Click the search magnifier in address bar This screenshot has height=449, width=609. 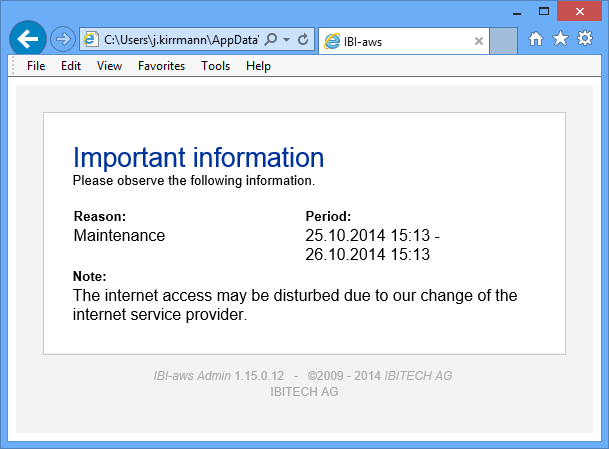[x=271, y=40]
